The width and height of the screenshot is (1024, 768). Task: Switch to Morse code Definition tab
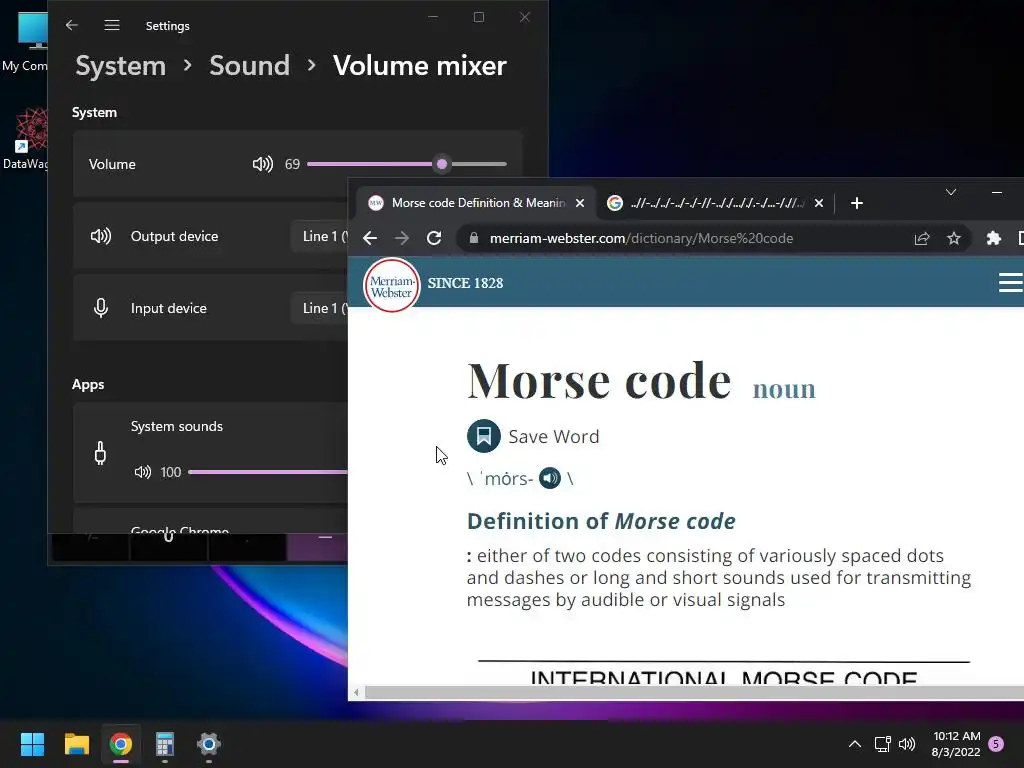(x=475, y=203)
